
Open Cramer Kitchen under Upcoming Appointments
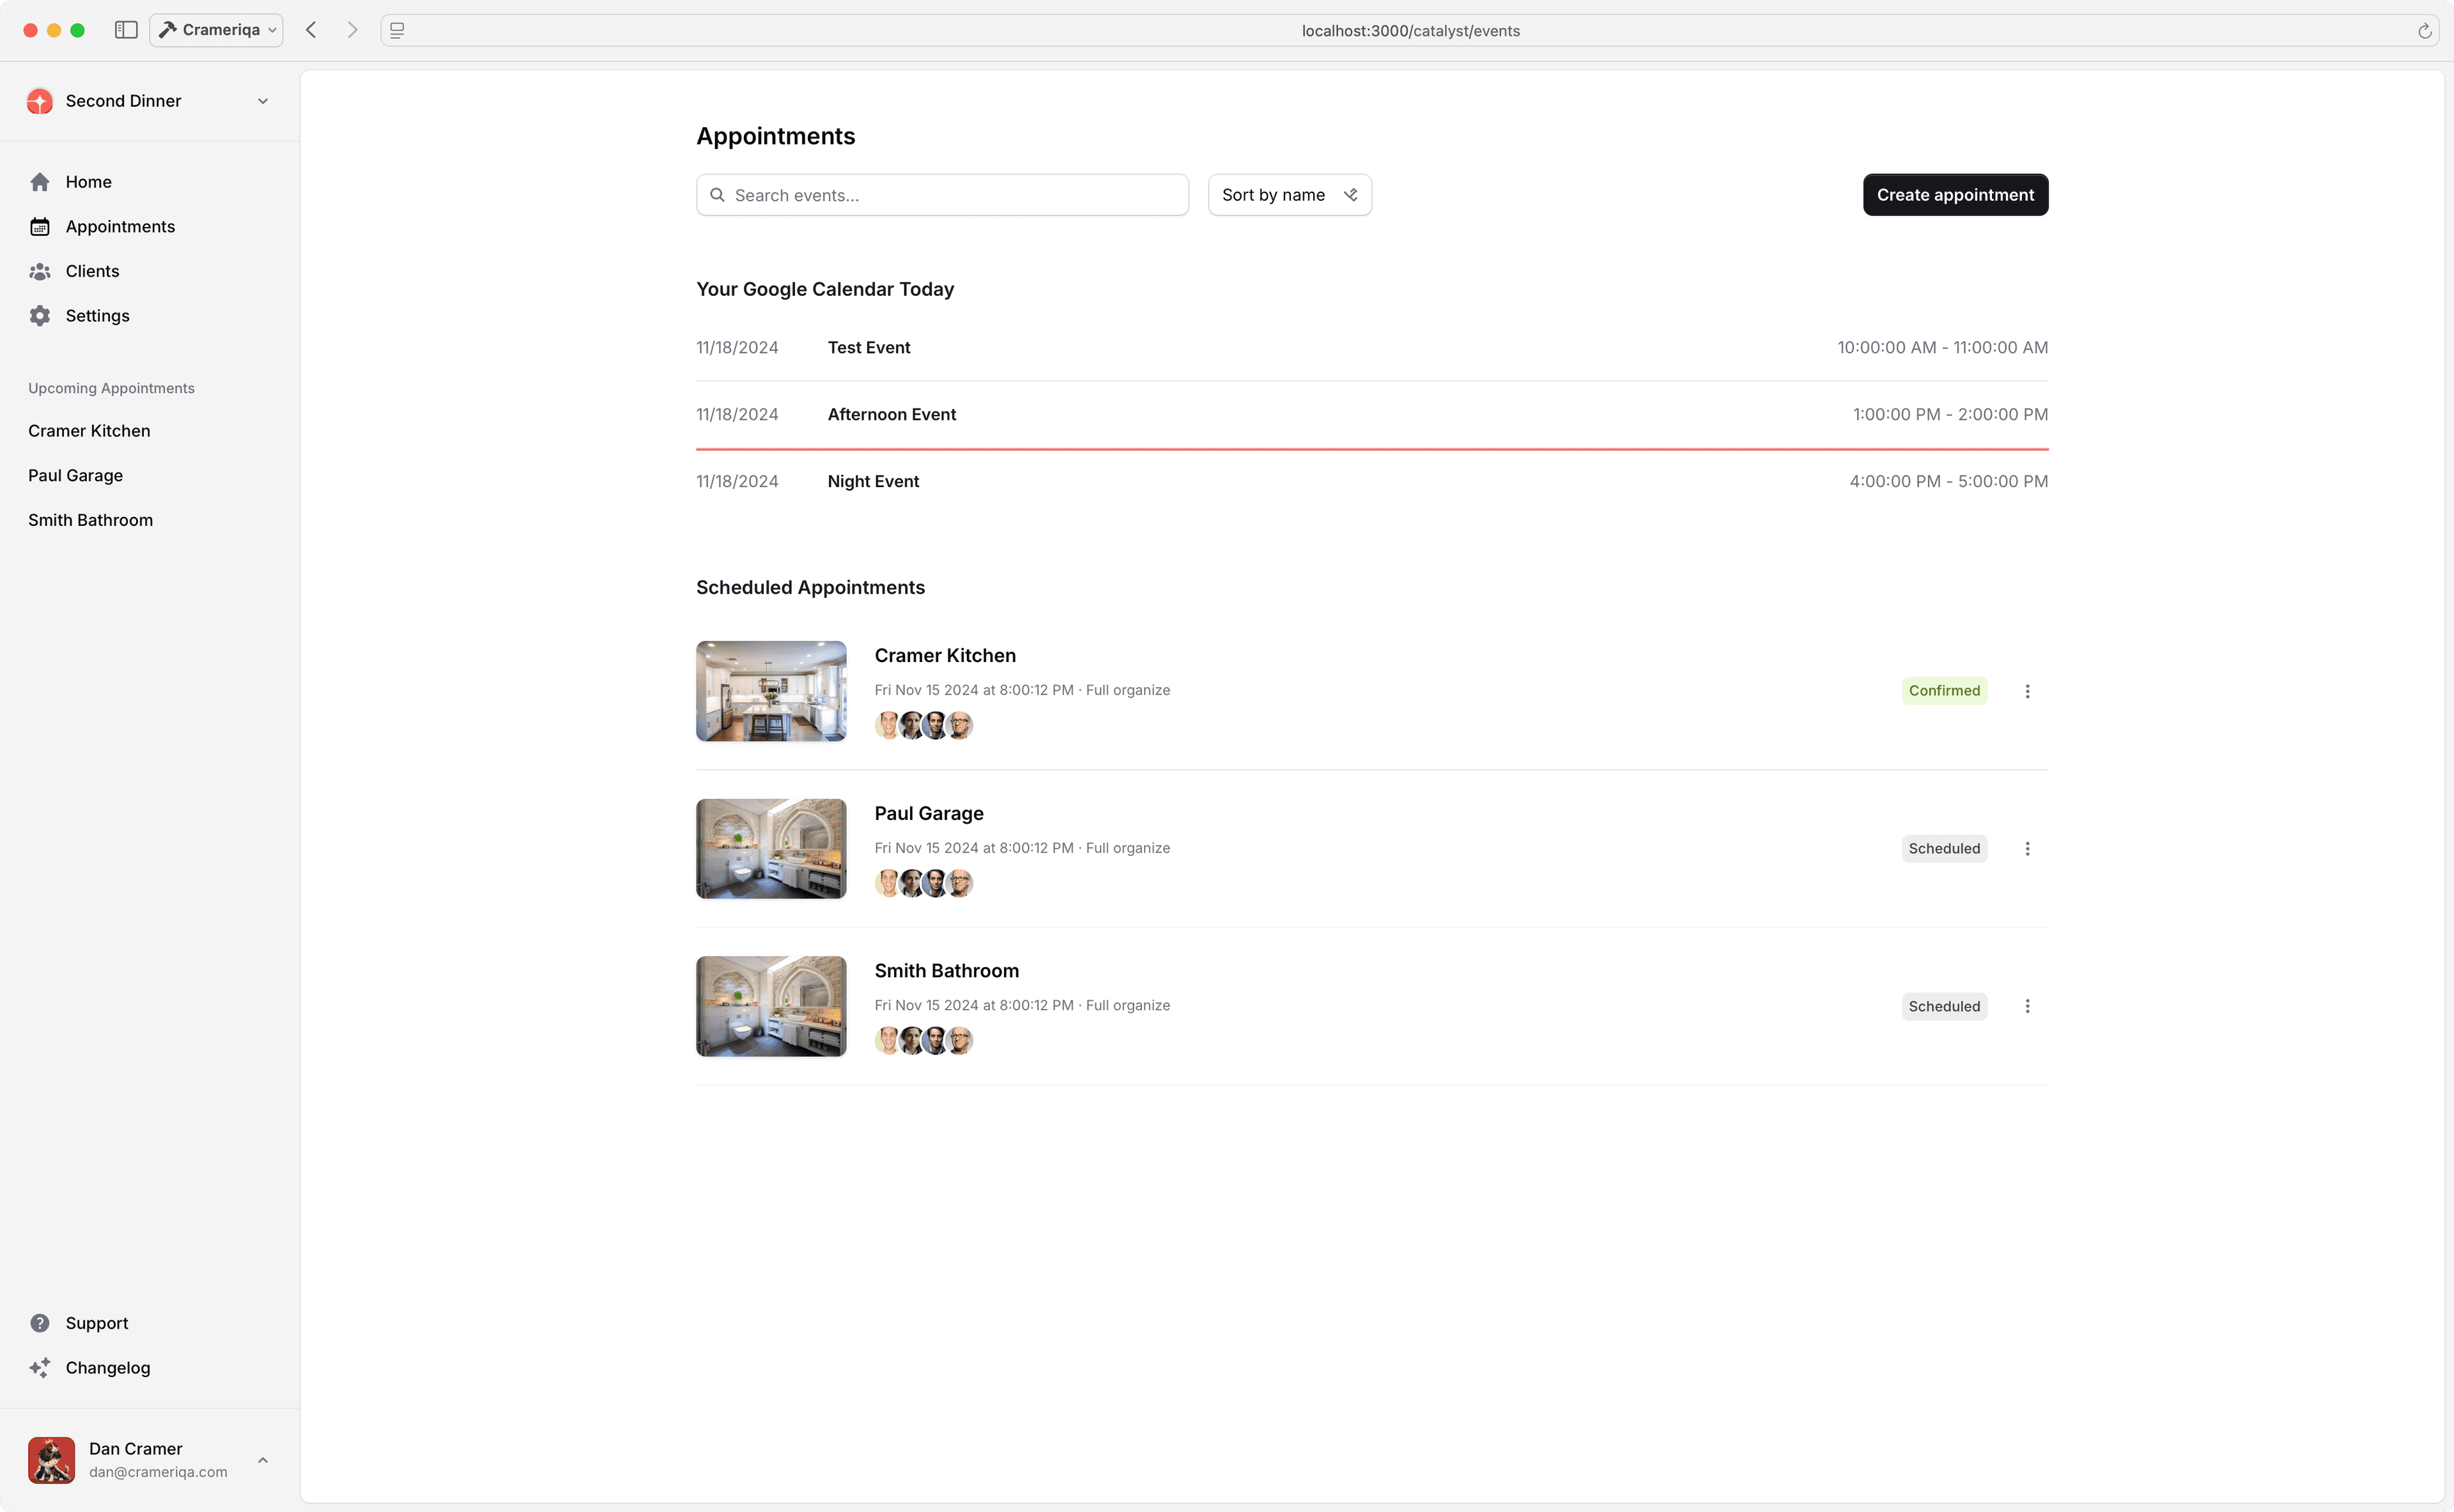89,431
